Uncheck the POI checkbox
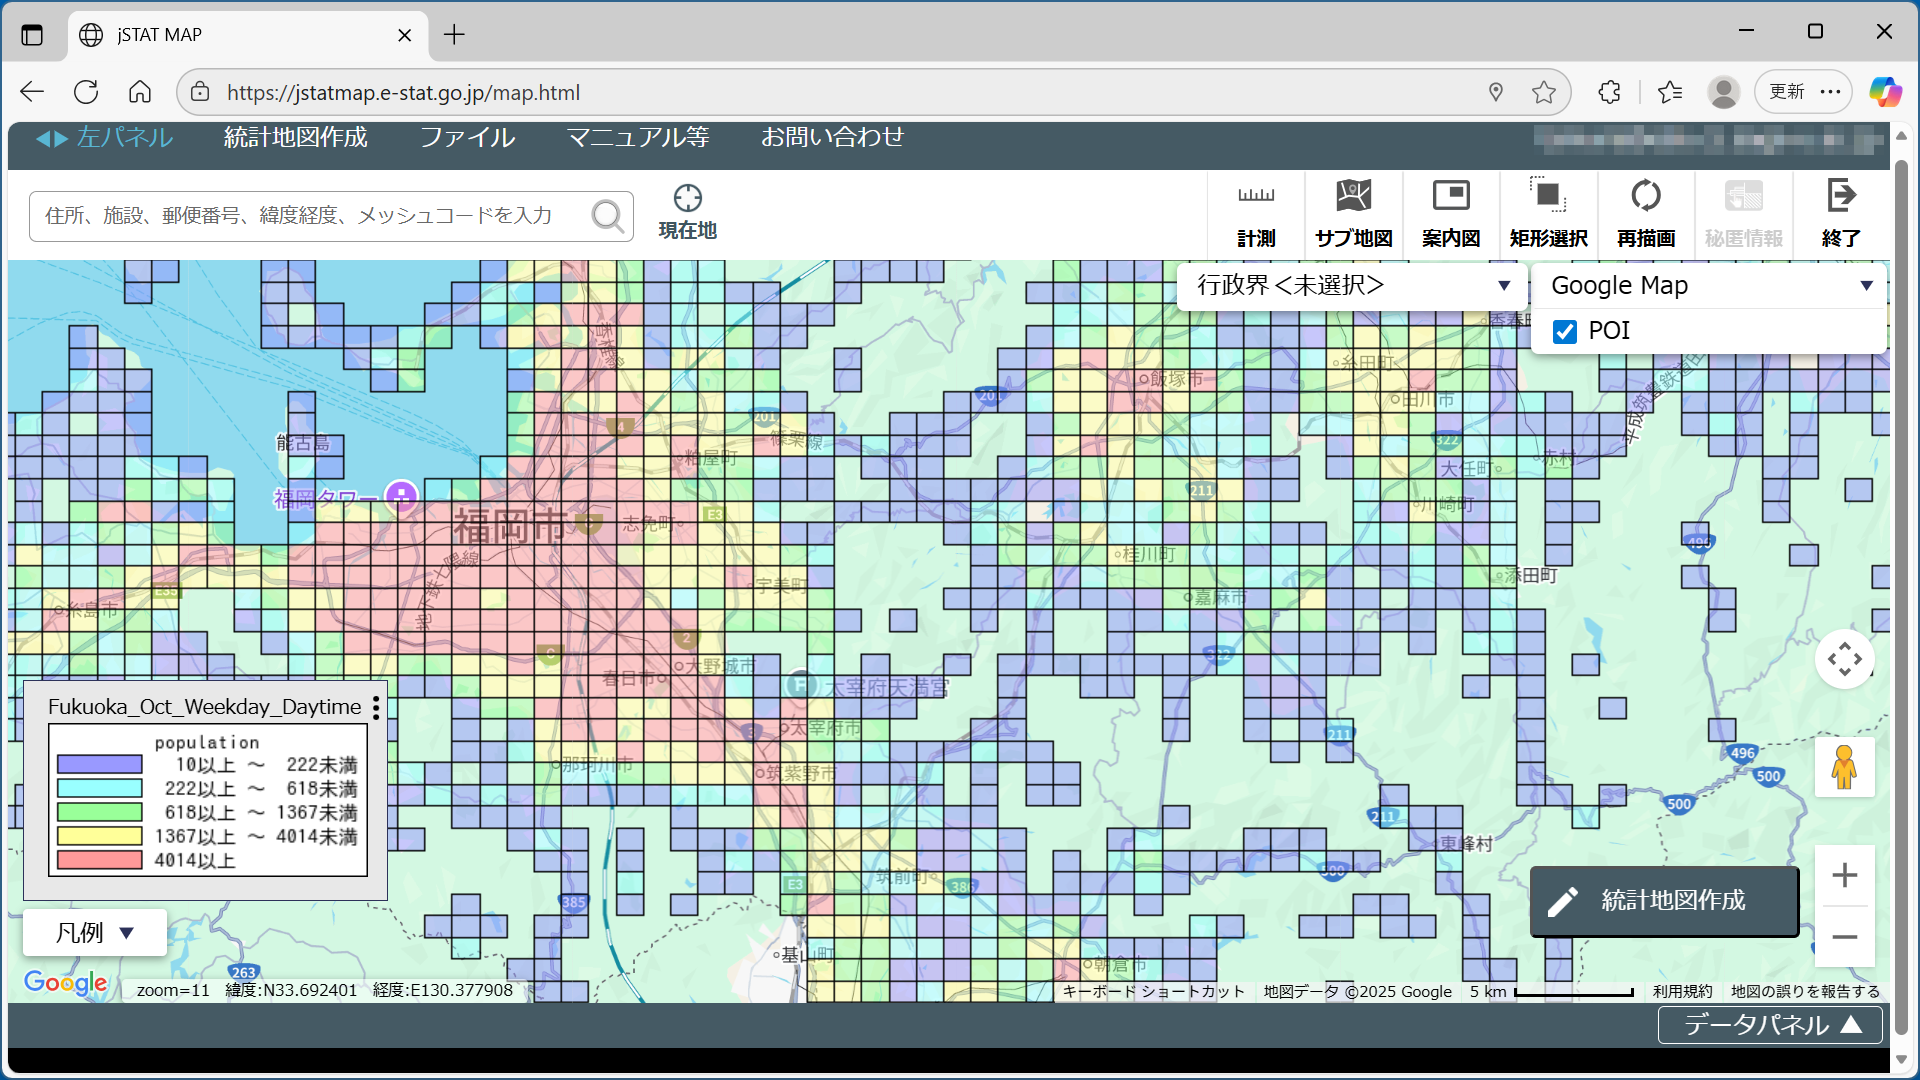 coord(1565,331)
